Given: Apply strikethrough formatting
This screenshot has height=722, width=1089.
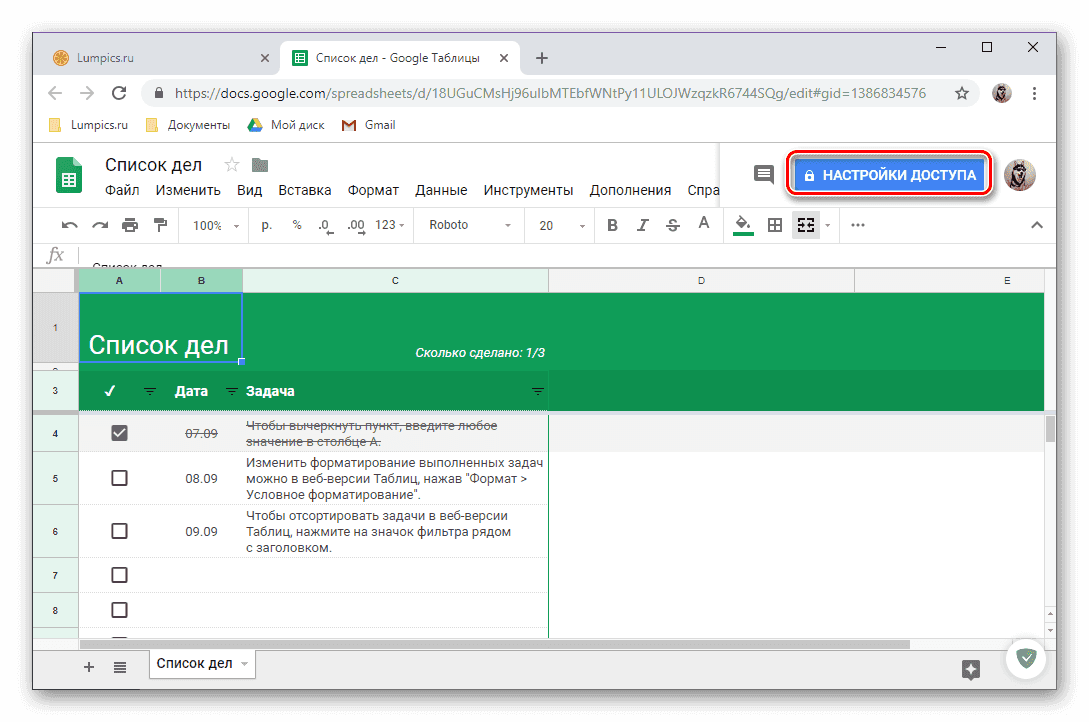Looking at the screenshot, I should click(672, 225).
